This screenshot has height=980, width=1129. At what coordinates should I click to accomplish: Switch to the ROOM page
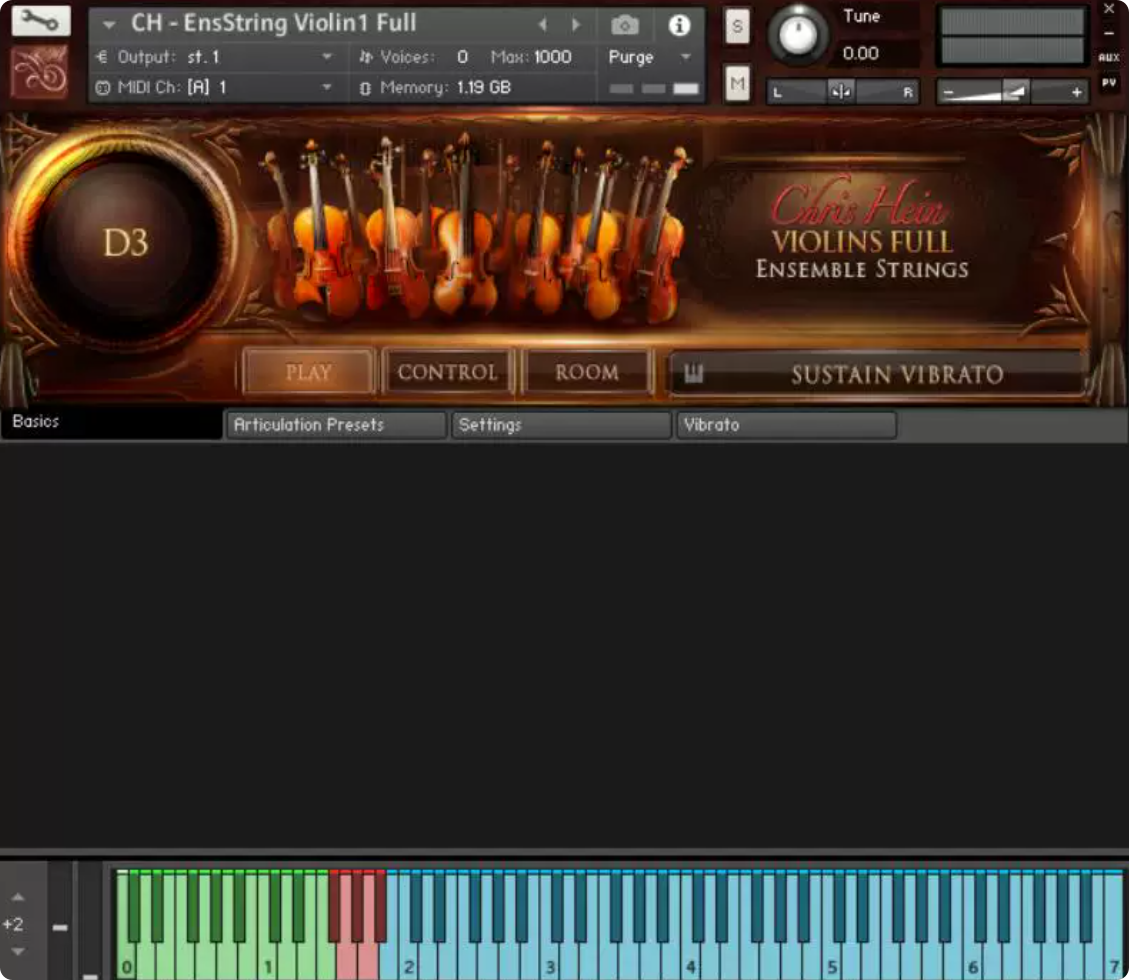pyautogui.click(x=587, y=372)
